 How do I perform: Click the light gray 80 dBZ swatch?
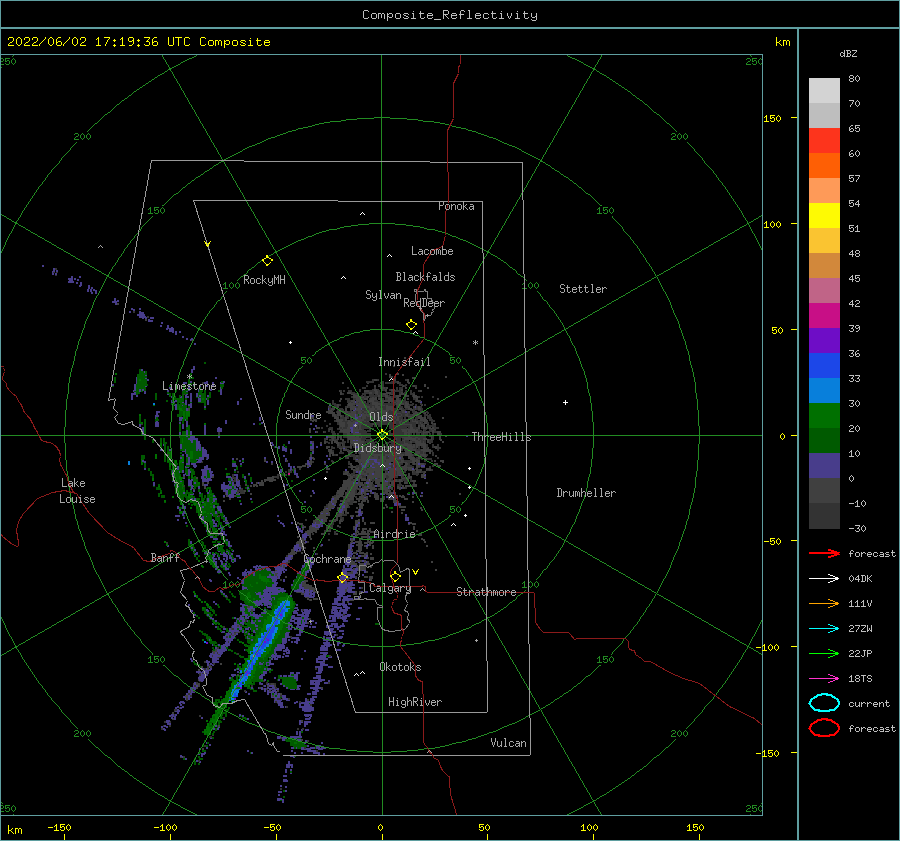[x=824, y=90]
